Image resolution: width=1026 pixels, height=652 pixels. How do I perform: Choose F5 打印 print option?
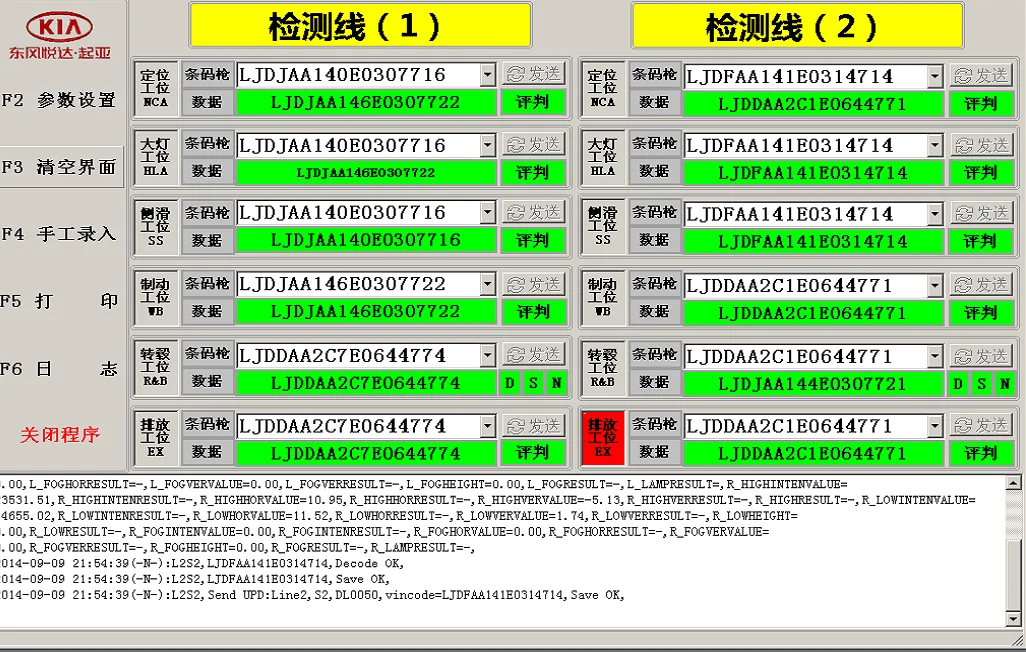(x=60, y=301)
